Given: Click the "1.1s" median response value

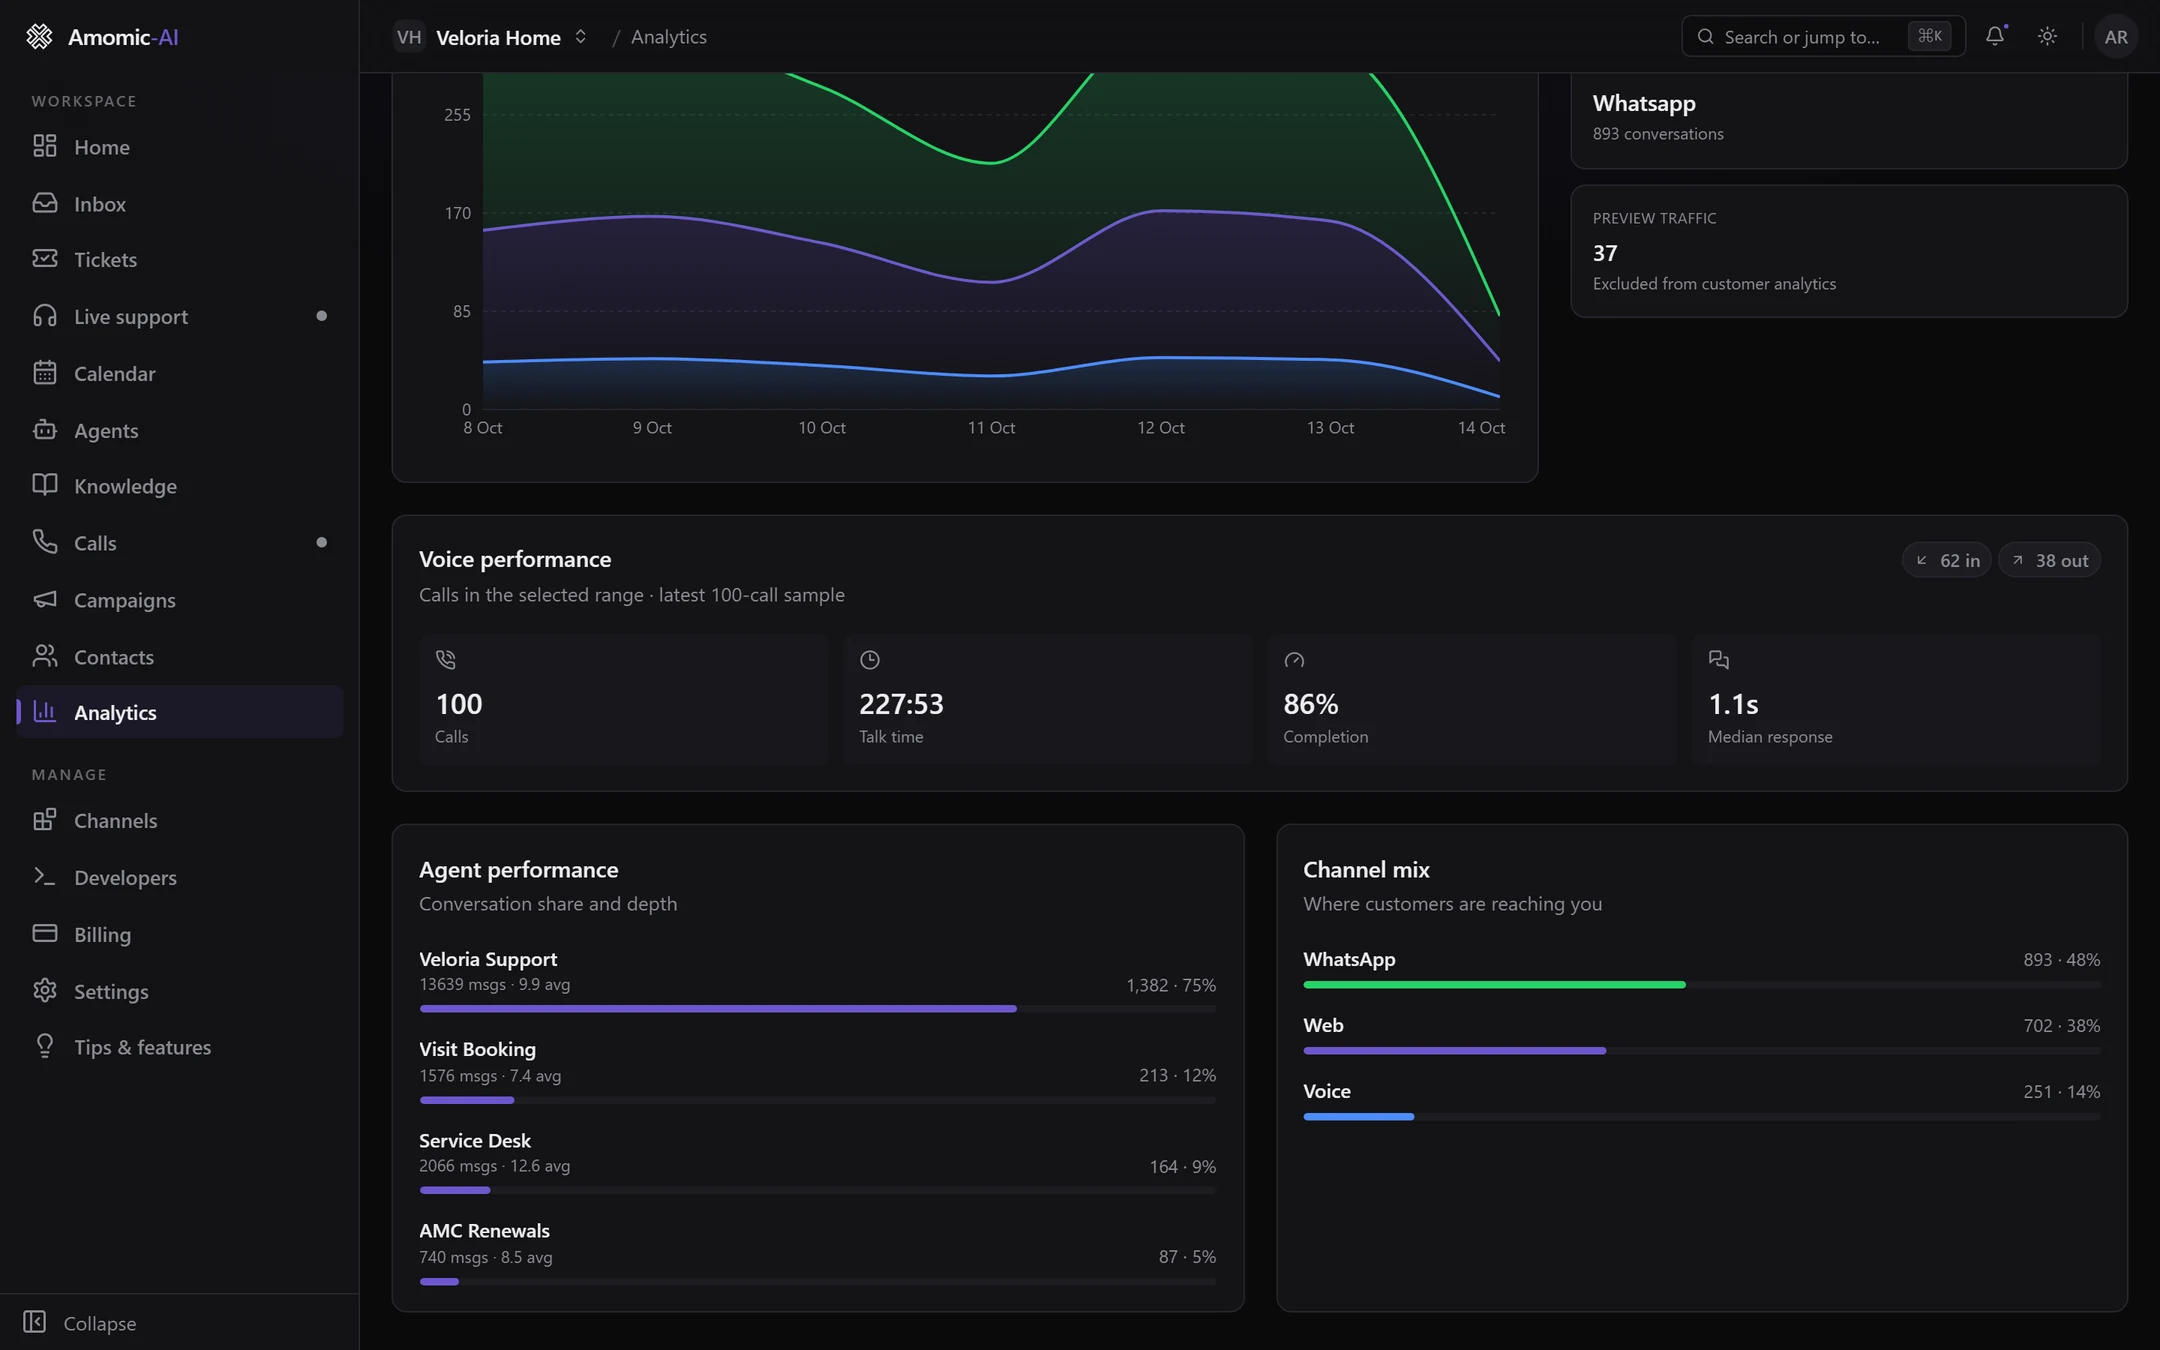Looking at the screenshot, I should click(x=1733, y=704).
